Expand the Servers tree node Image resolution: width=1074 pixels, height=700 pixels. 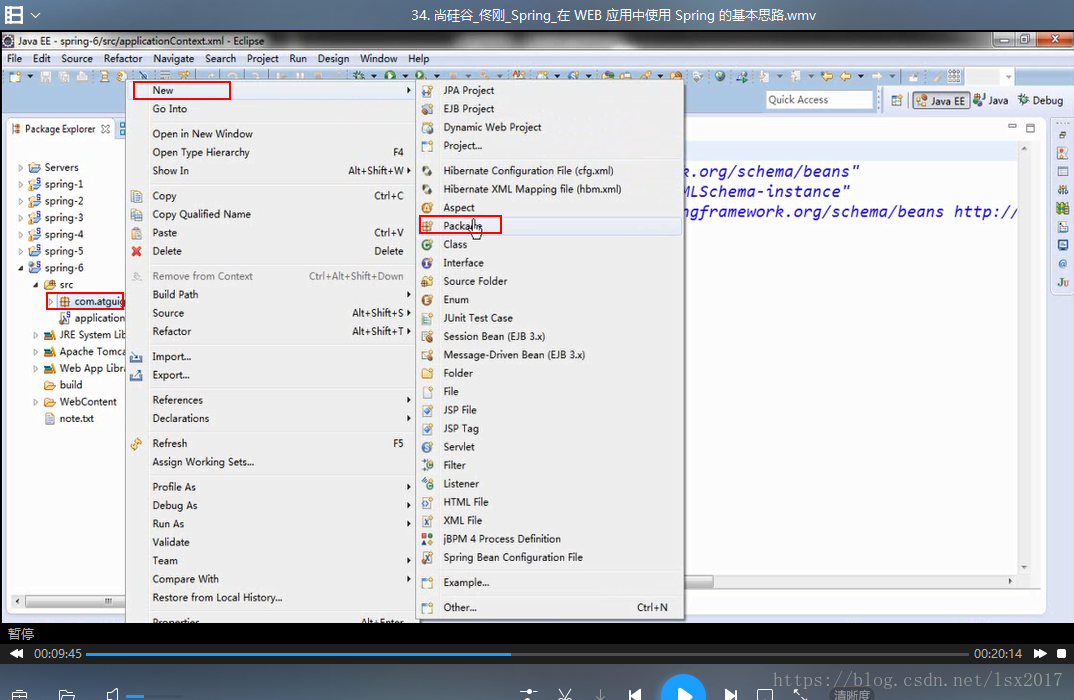[21, 168]
